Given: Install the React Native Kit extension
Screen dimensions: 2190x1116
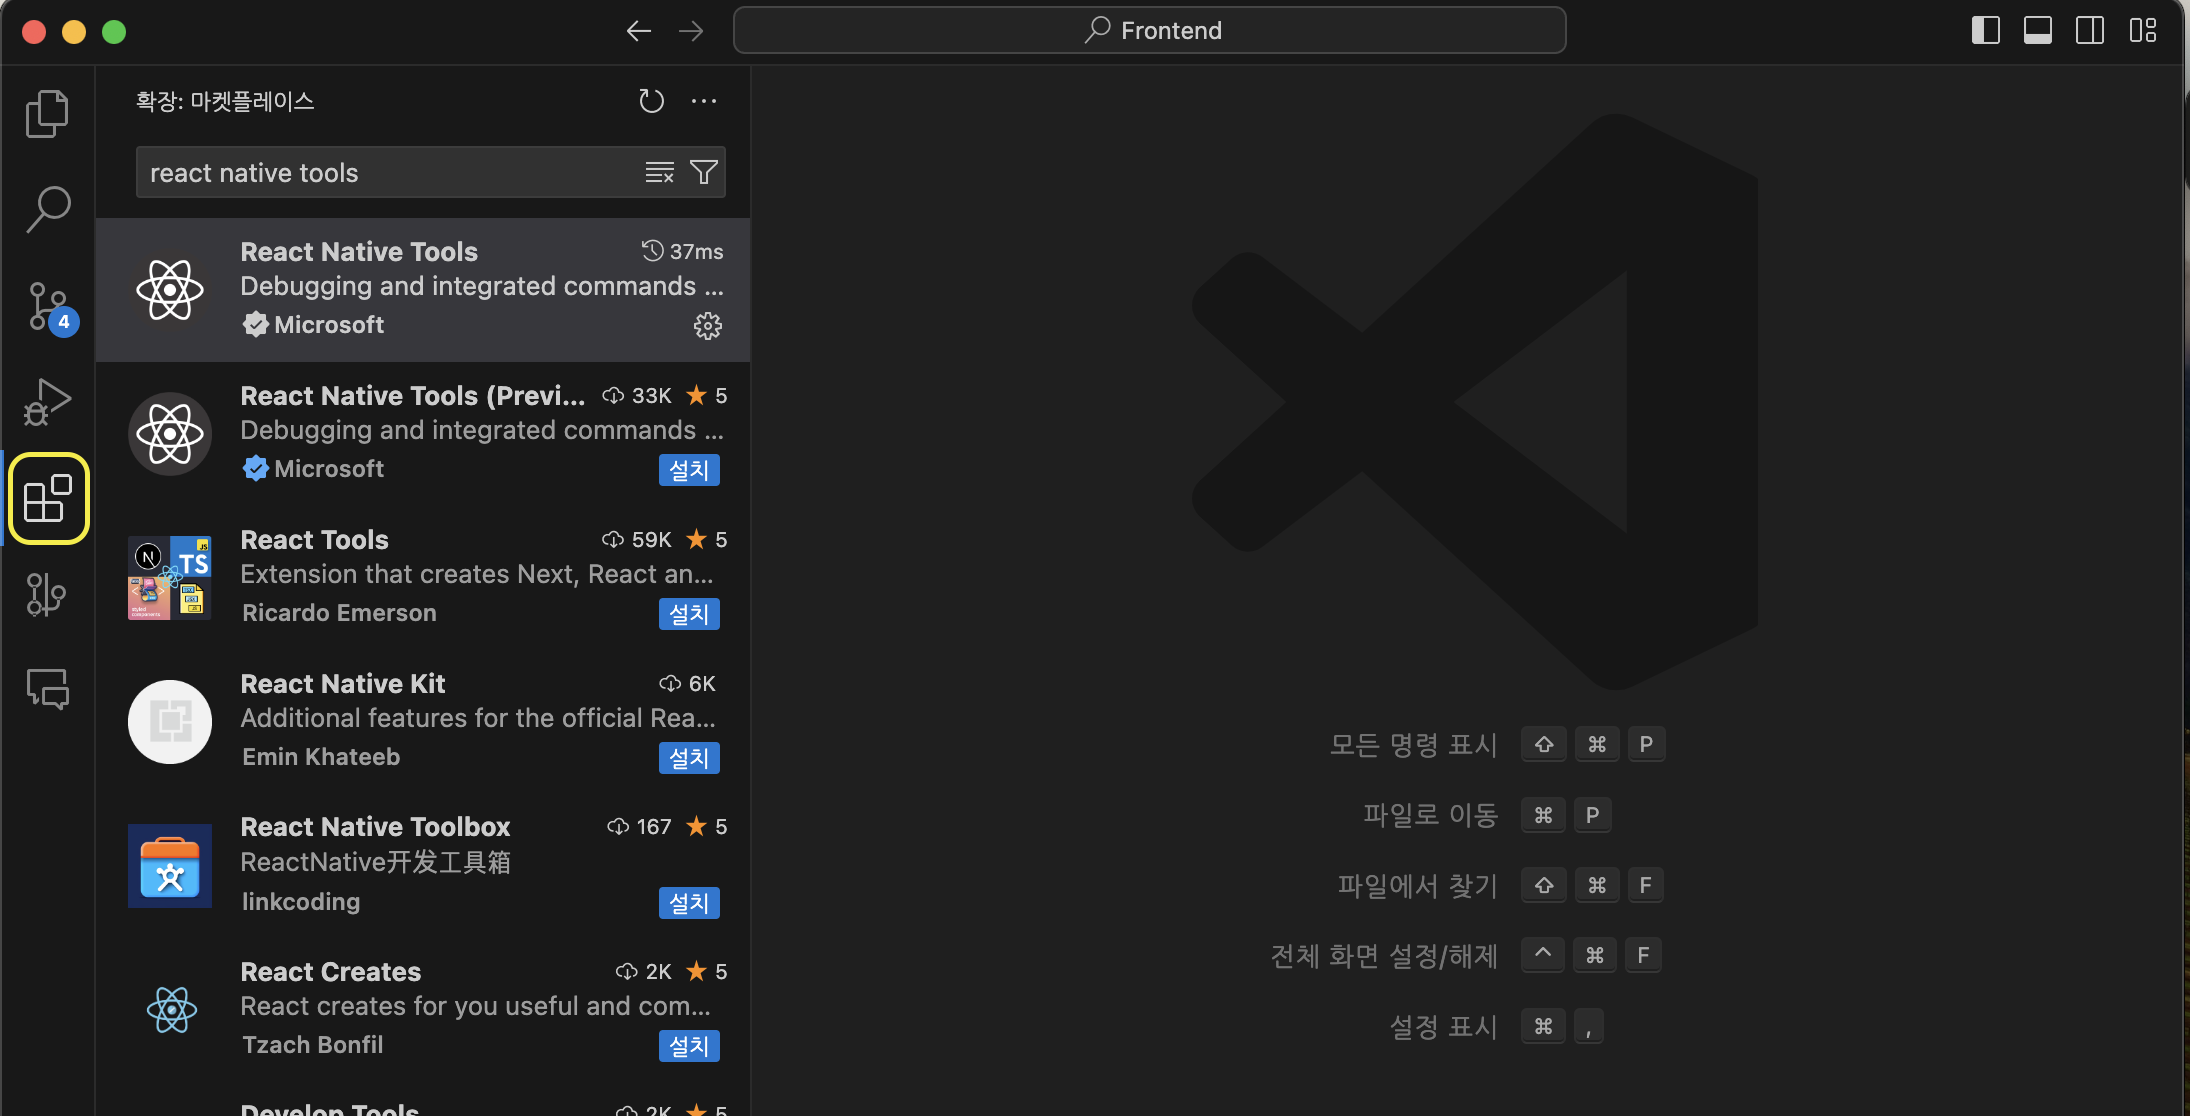Looking at the screenshot, I should coord(689,758).
